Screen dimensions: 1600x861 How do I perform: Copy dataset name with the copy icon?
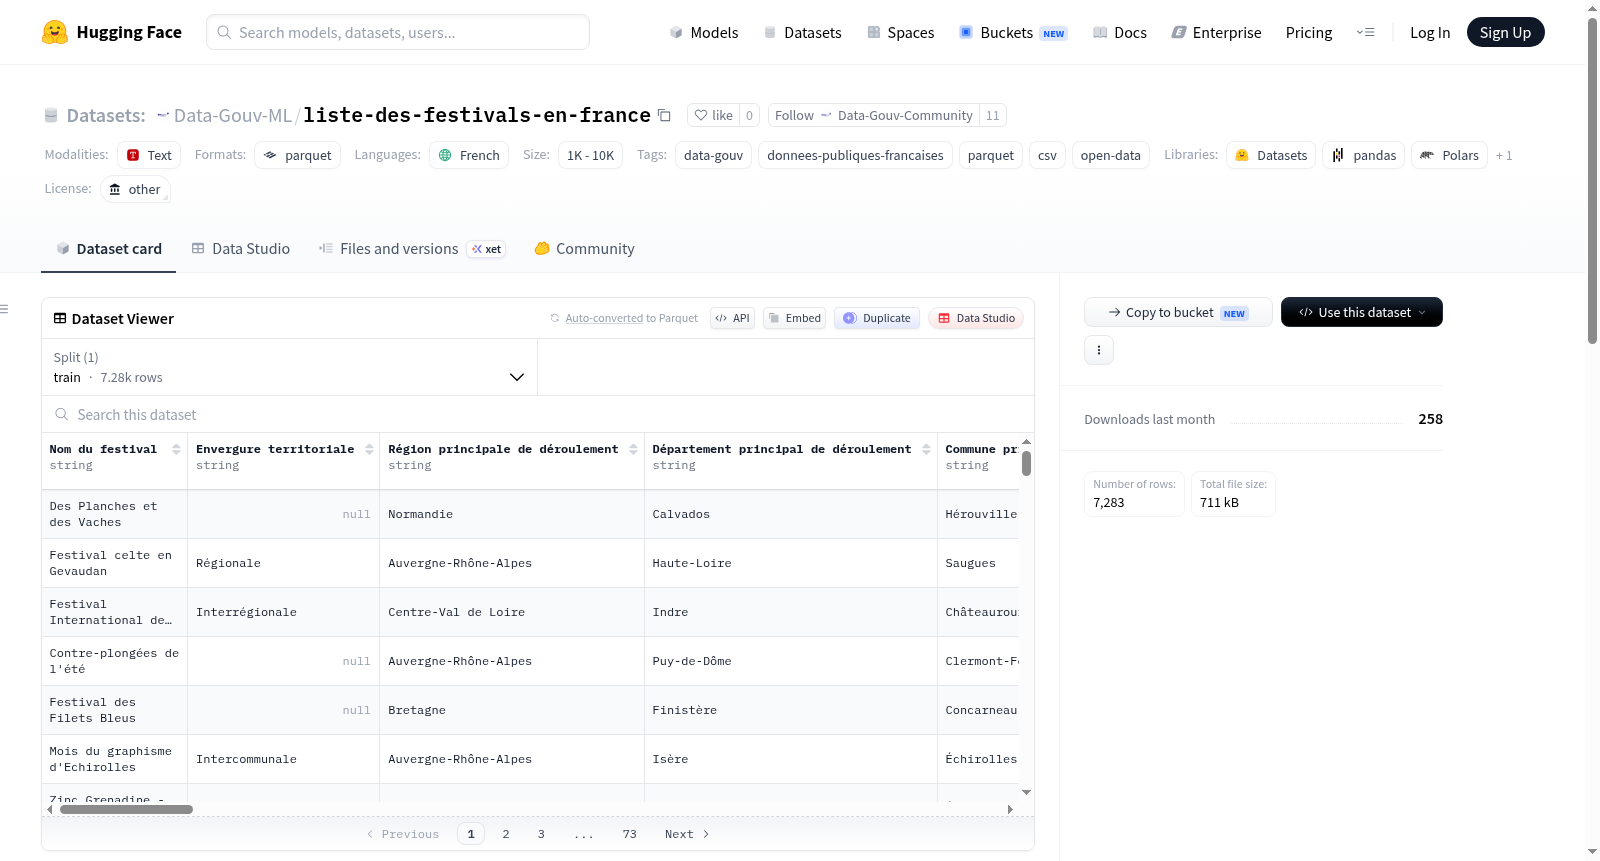coord(664,115)
